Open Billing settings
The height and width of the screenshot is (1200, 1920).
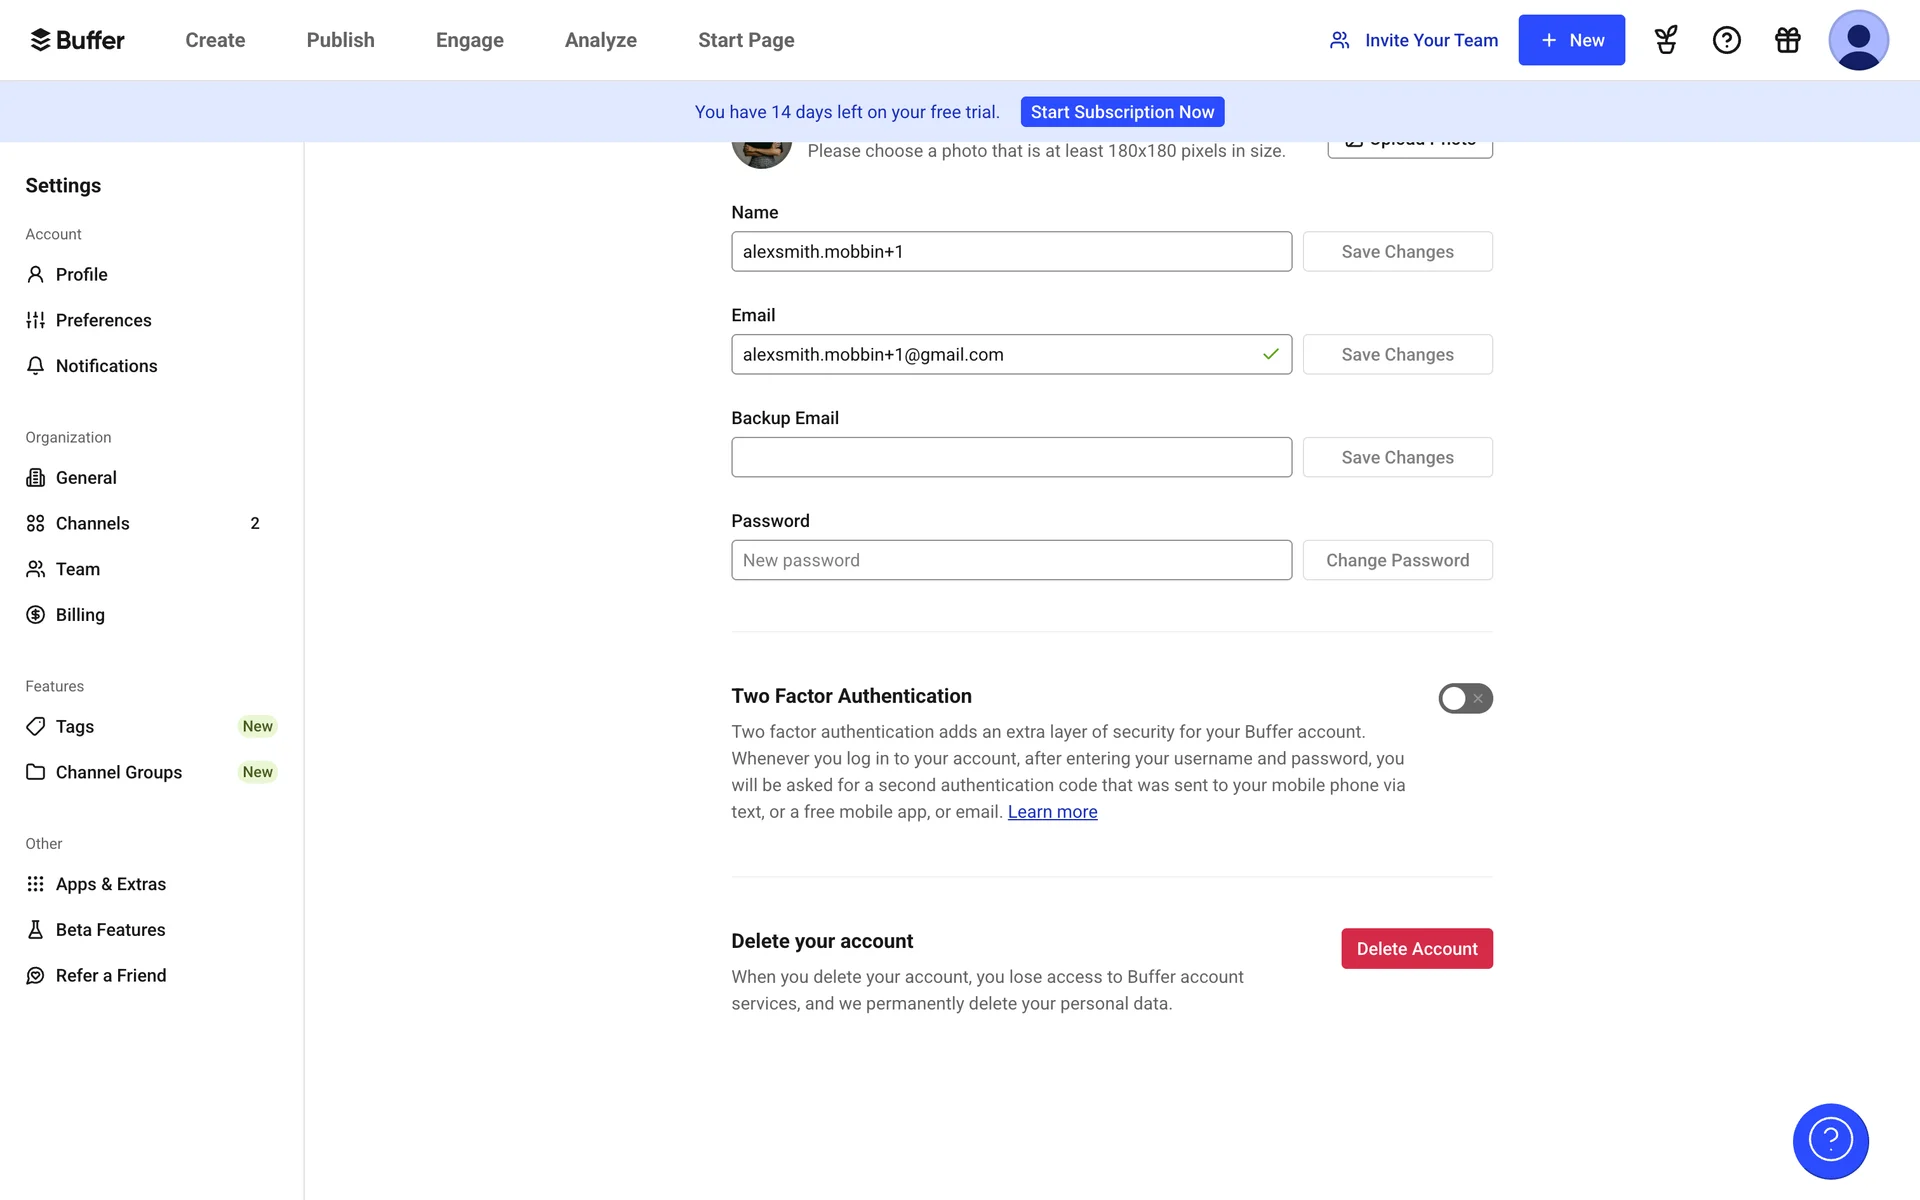[x=80, y=615]
